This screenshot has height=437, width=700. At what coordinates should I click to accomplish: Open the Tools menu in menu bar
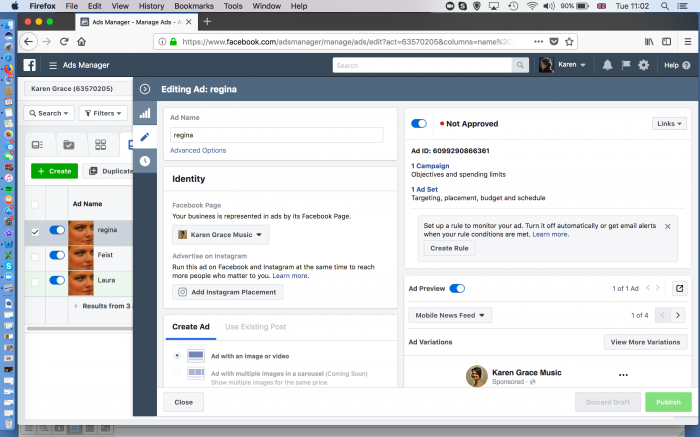point(233,6)
